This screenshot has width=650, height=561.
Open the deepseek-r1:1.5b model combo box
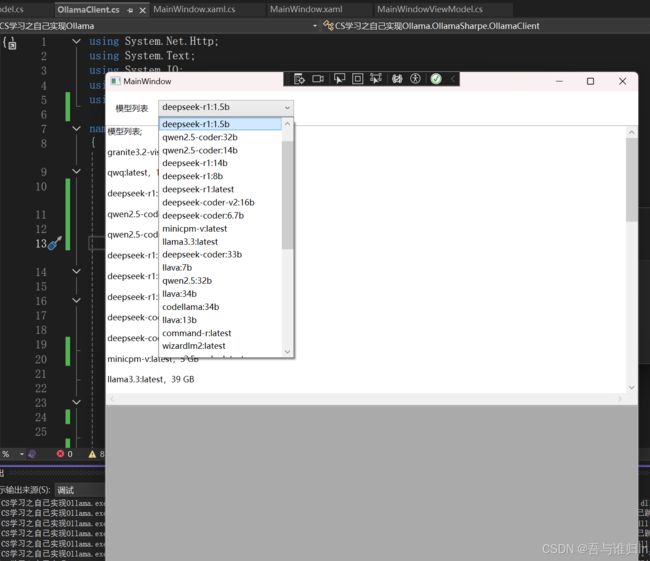(226, 107)
